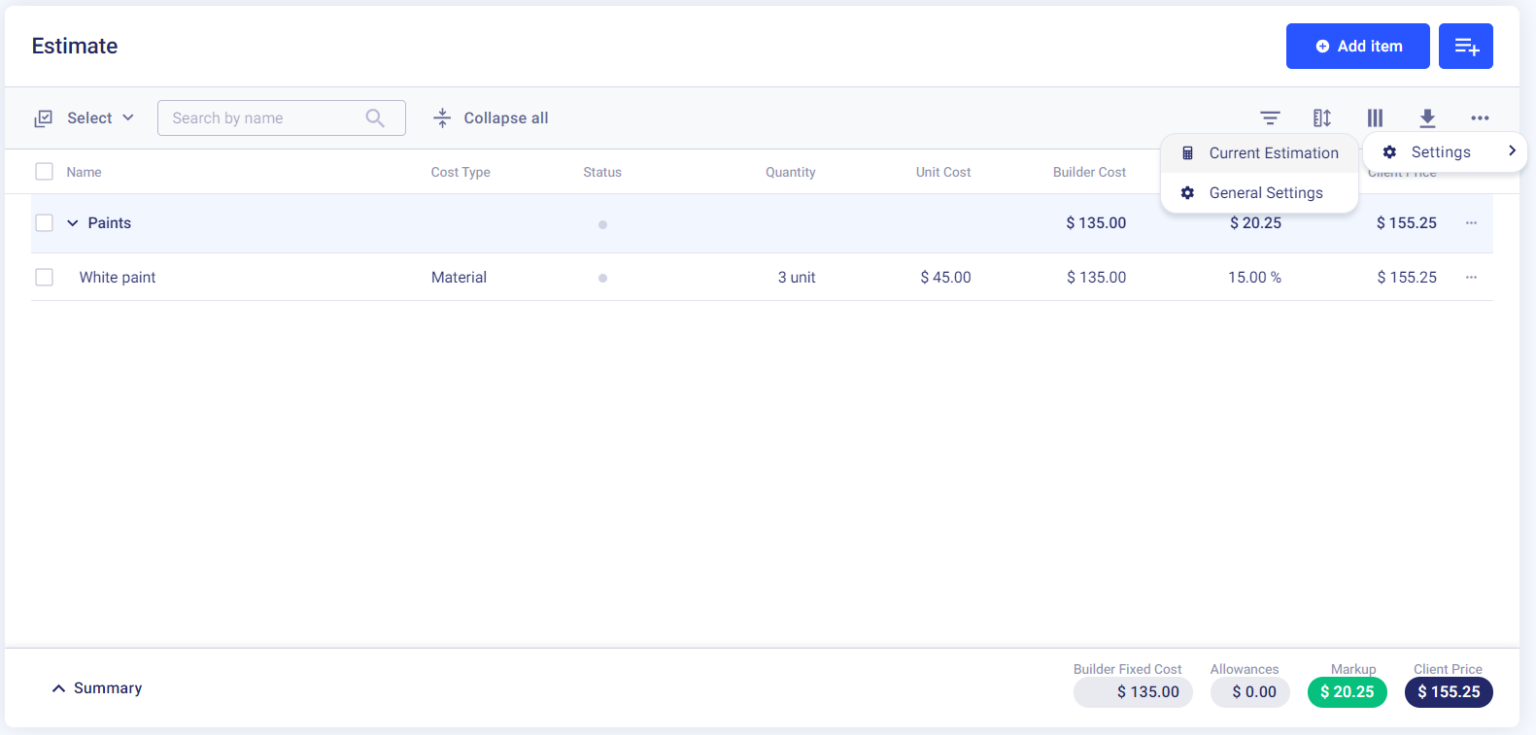Click the Search by name field
1536x735 pixels.
pyautogui.click(x=262, y=118)
